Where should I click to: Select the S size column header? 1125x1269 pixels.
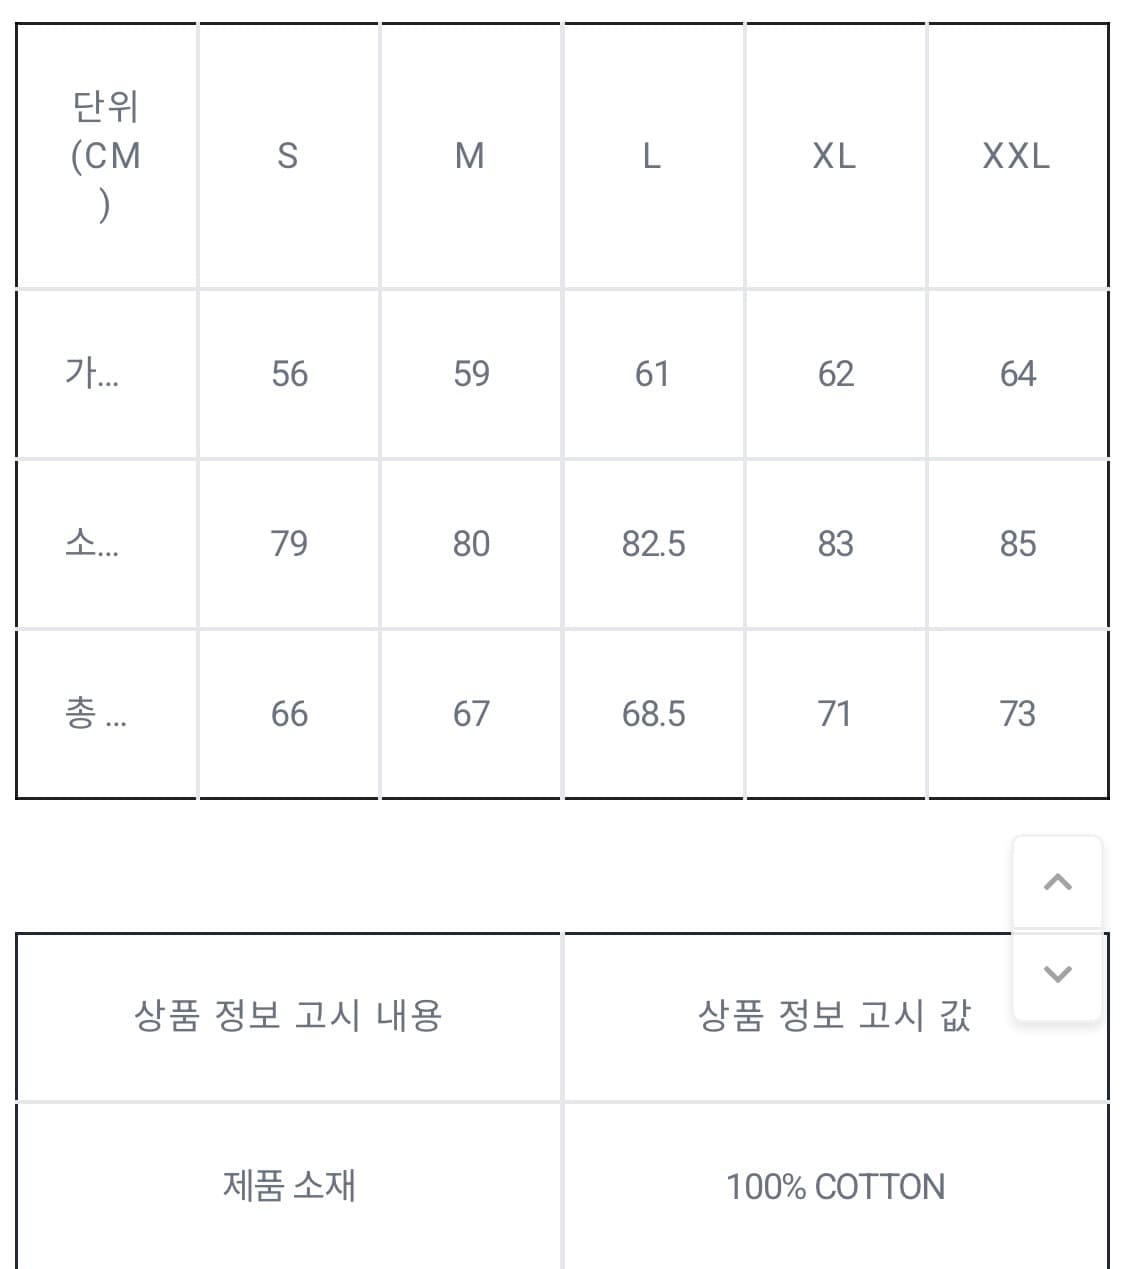pos(288,156)
